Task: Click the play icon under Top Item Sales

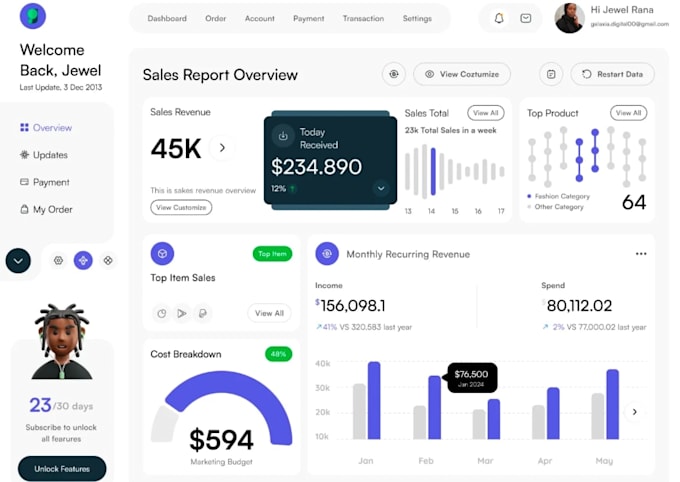Action: [182, 313]
